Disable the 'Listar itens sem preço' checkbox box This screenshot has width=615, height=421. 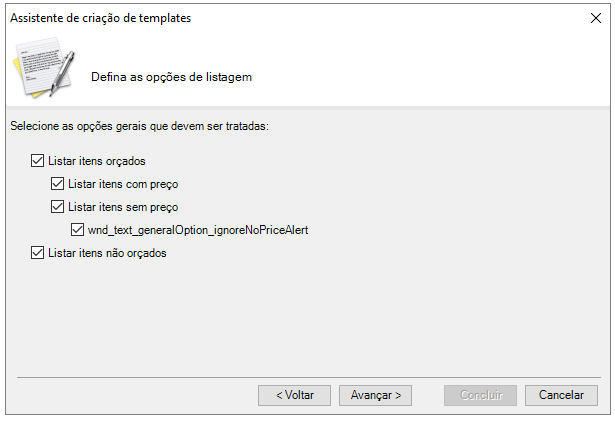(57, 207)
